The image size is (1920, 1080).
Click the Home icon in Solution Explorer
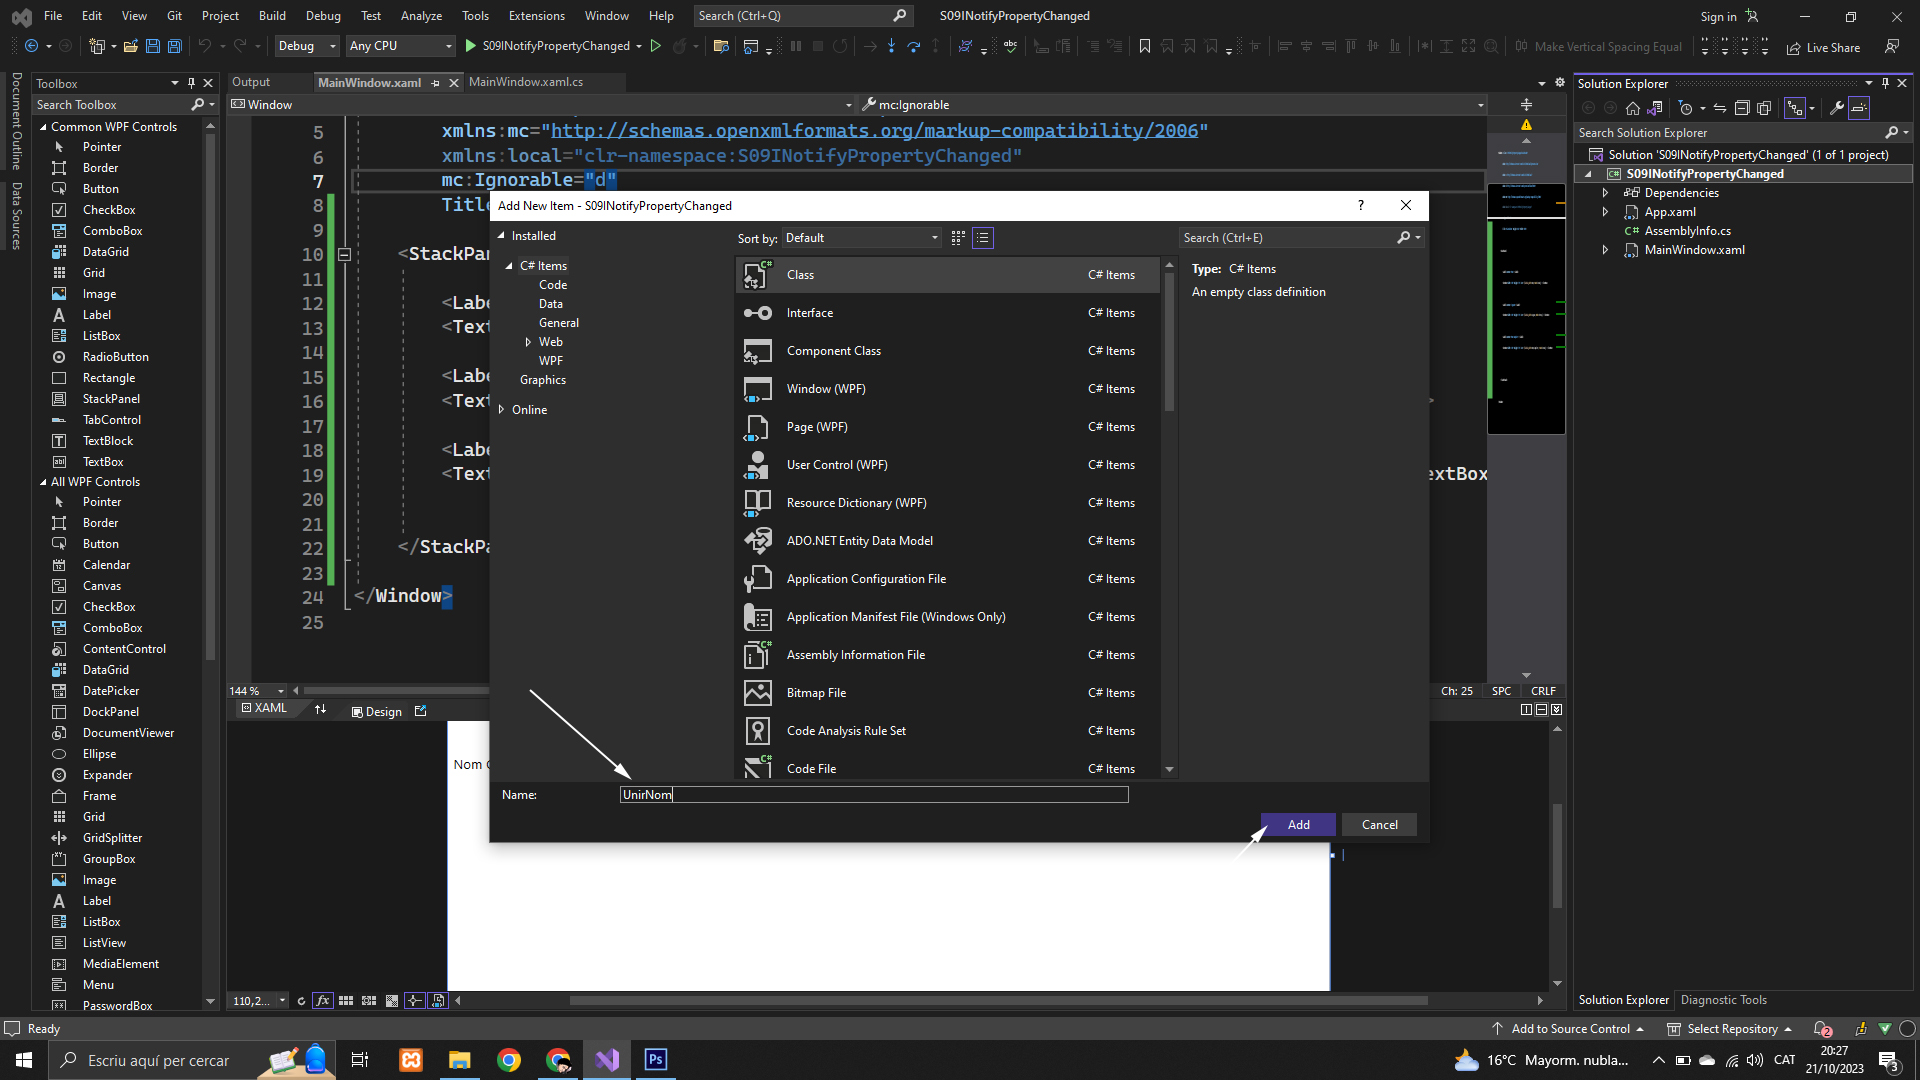(1632, 108)
